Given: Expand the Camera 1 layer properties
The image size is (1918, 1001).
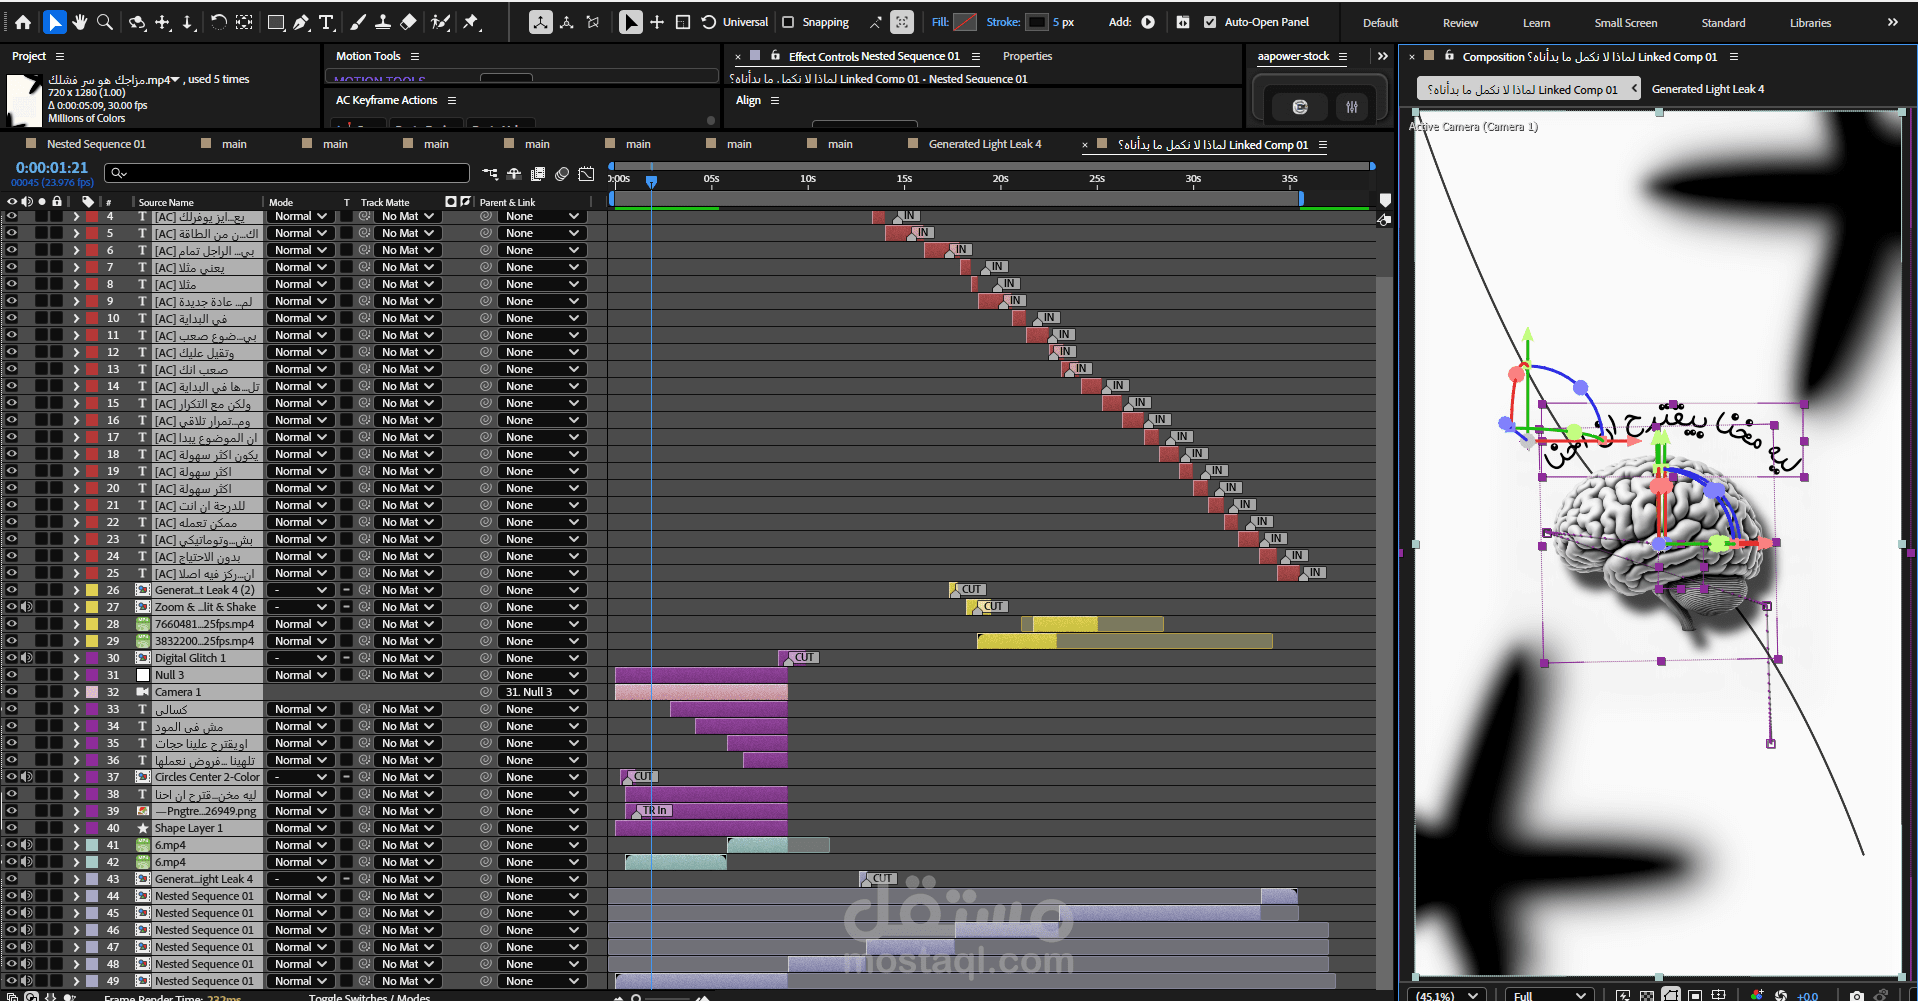Looking at the screenshot, I should coord(76,692).
